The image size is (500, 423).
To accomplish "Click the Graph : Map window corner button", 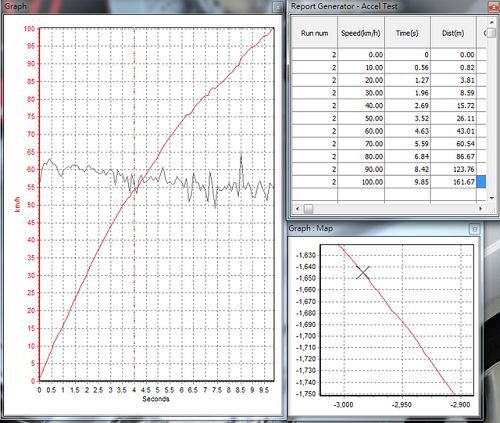I will click(475, 229).
